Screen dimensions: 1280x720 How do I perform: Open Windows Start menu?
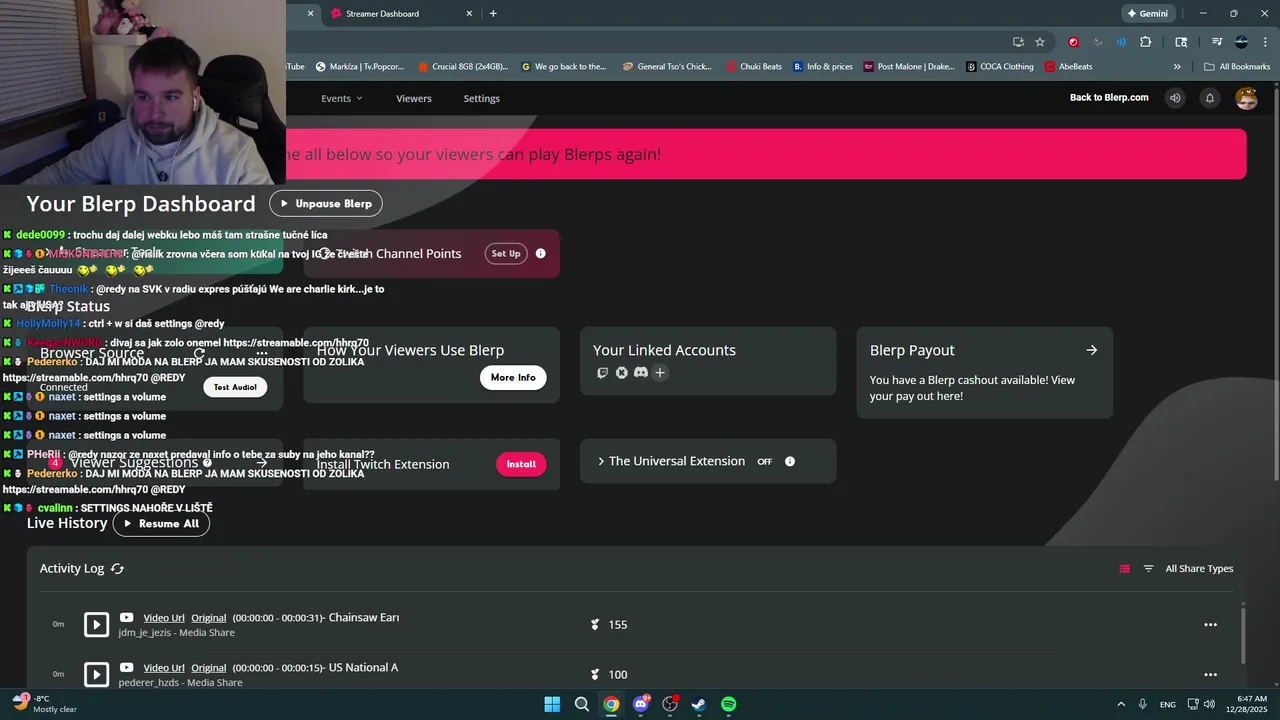click(x=552, y=704)
